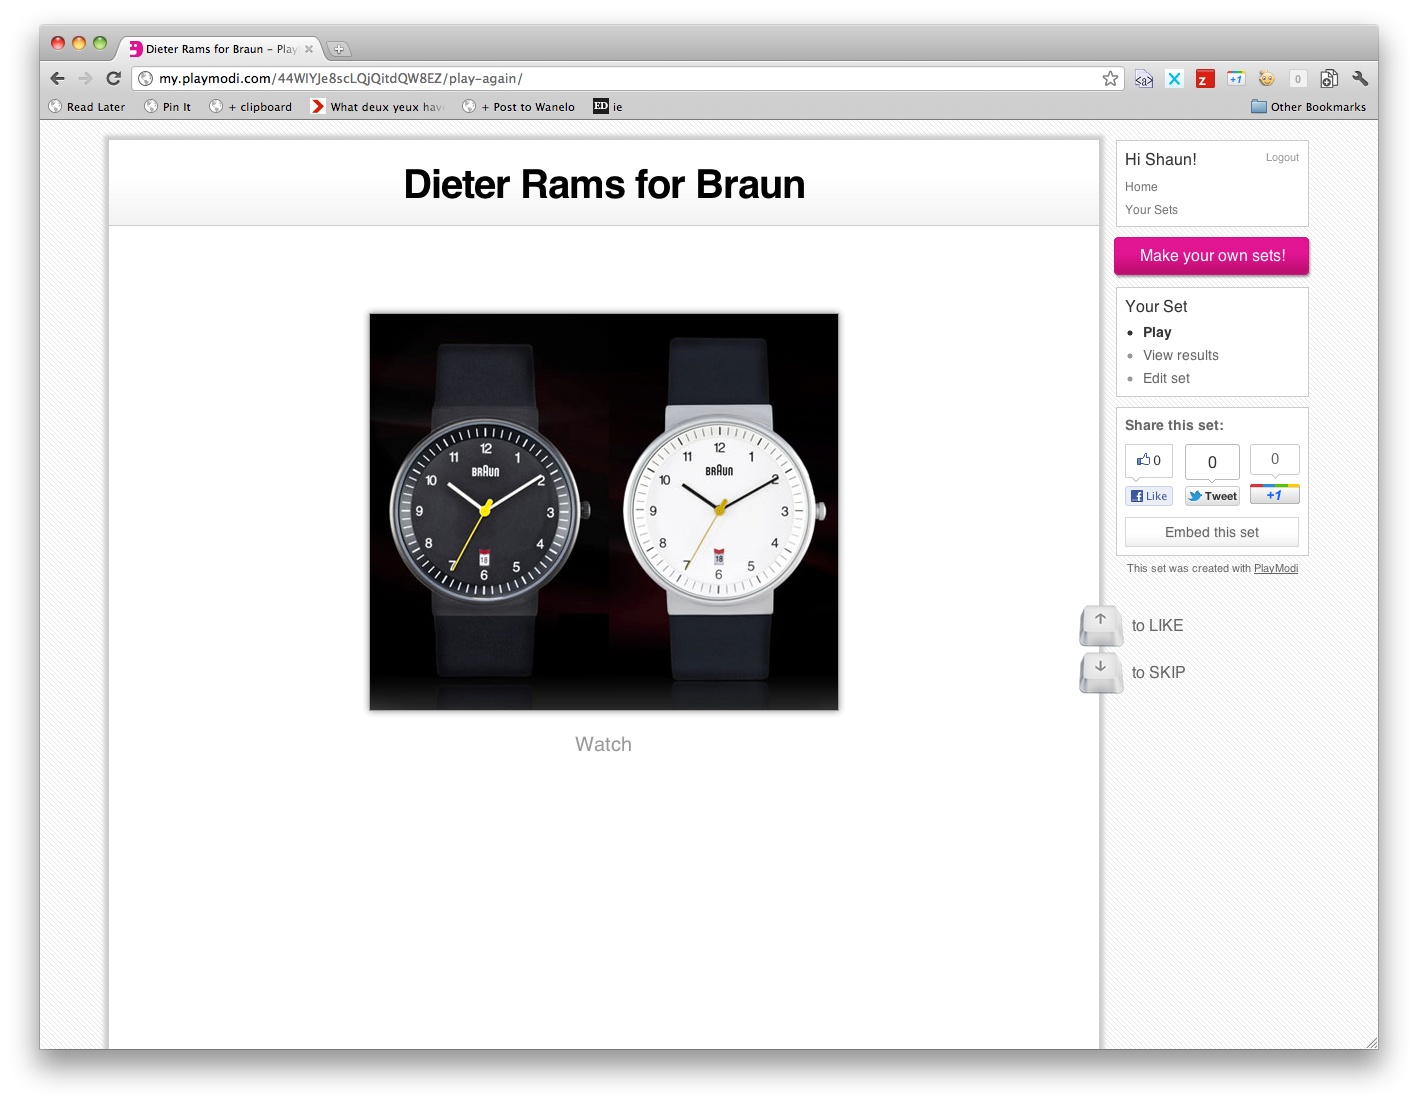
Task: Reload the page with the refresh icon
Action: [x=114, y=78]
